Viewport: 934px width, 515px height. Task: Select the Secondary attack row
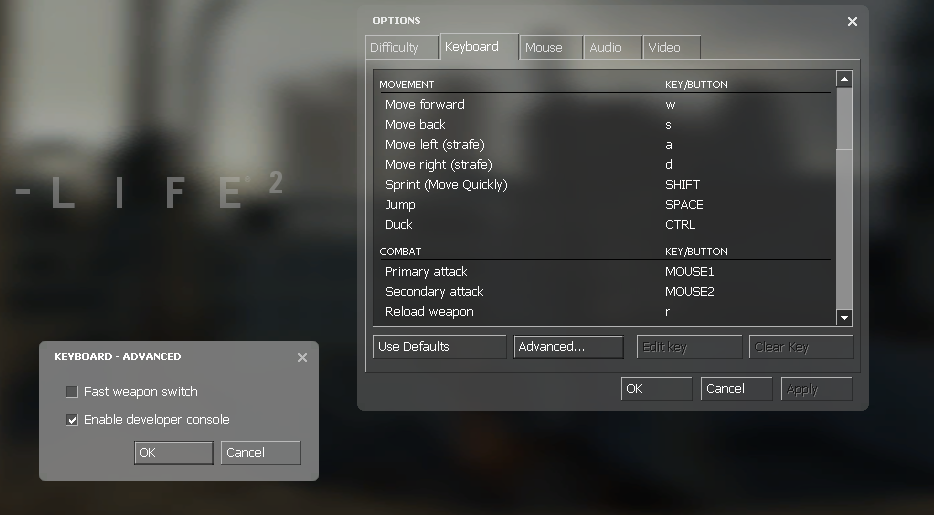point(605,292)
